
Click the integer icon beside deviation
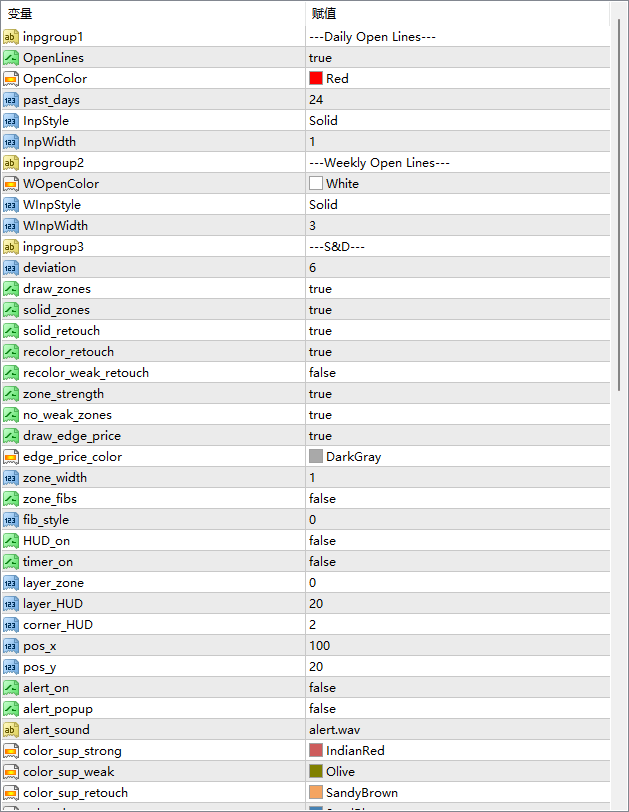(11, 268)
